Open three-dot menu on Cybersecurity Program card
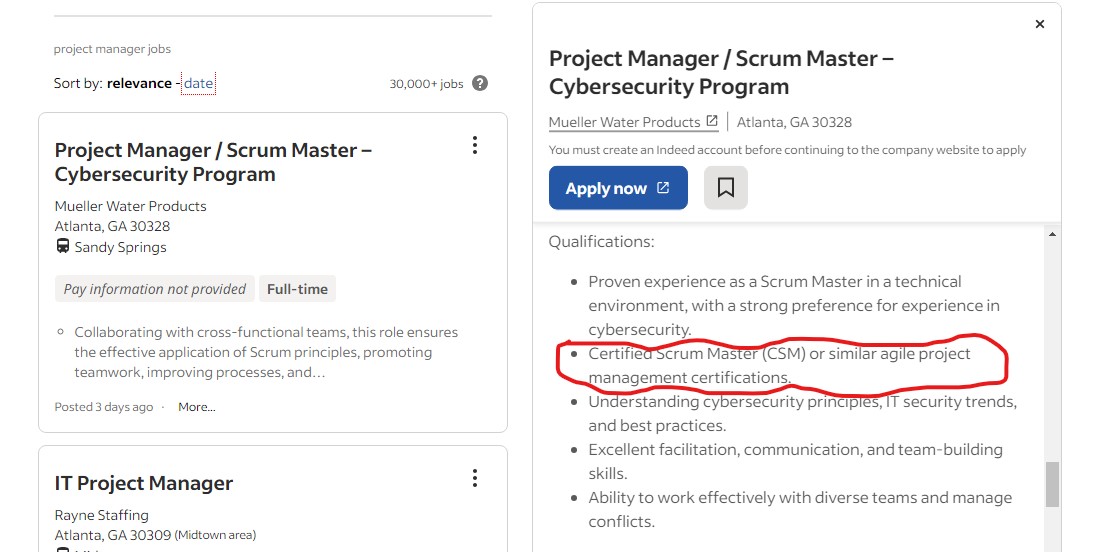This screenshot has width=1098, height=552. coord(475,145)
